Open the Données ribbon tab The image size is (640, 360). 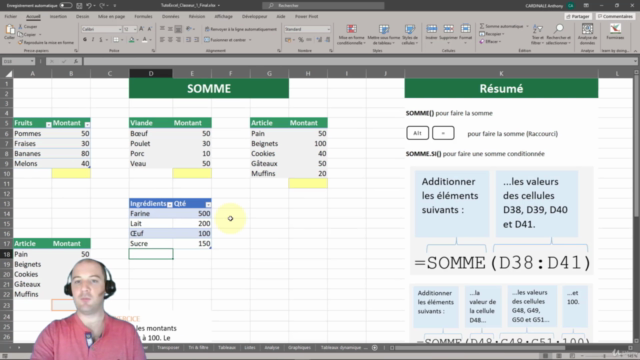[171, 16]
